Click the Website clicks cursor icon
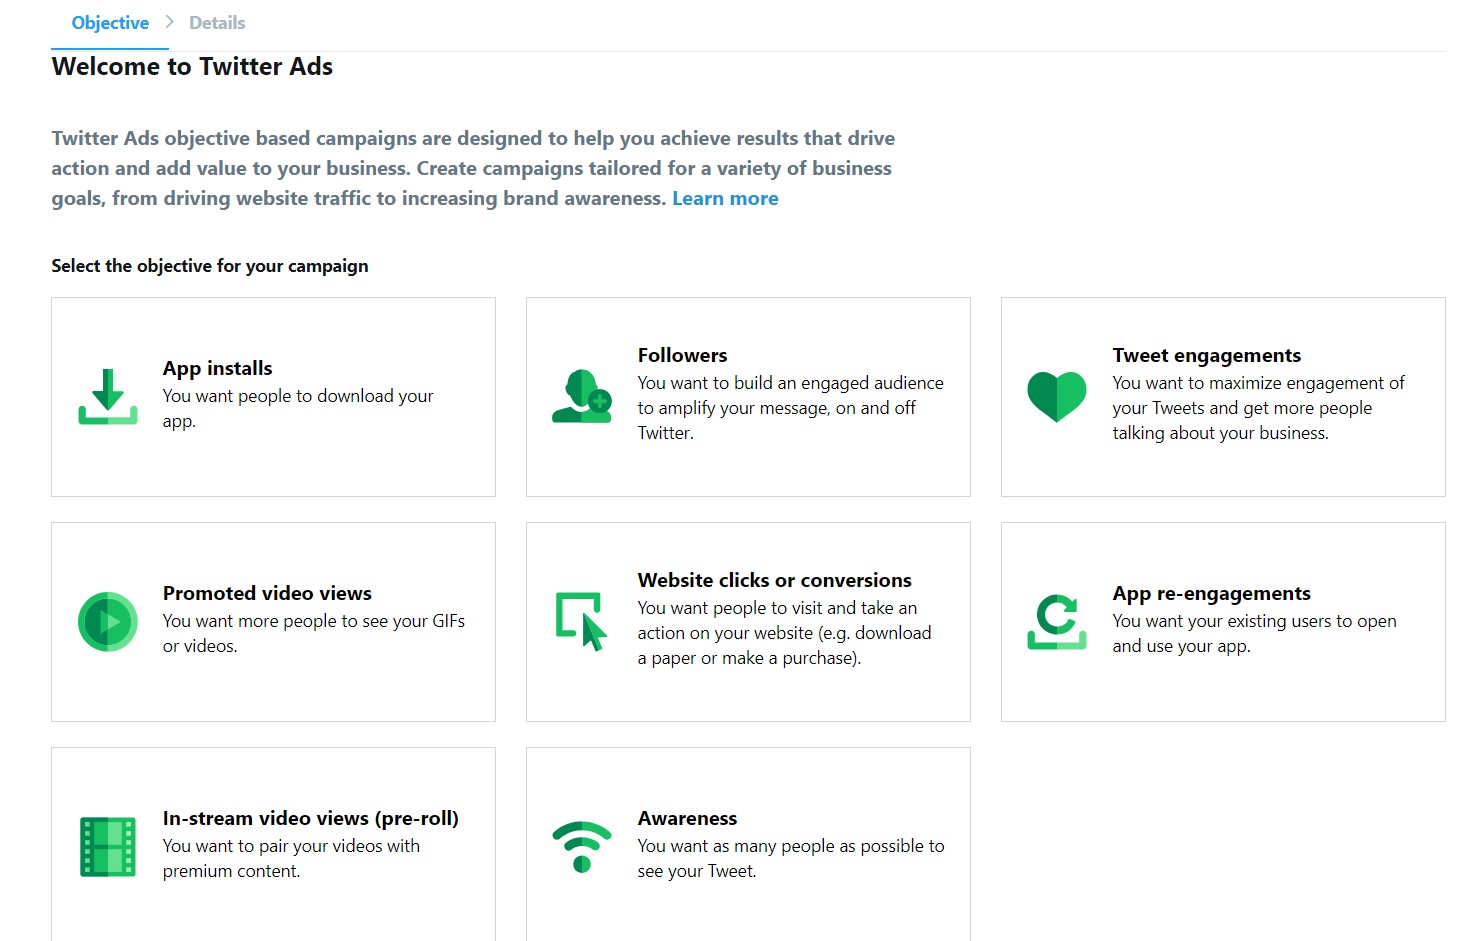 pyautogui.click(x=582, y=621)
